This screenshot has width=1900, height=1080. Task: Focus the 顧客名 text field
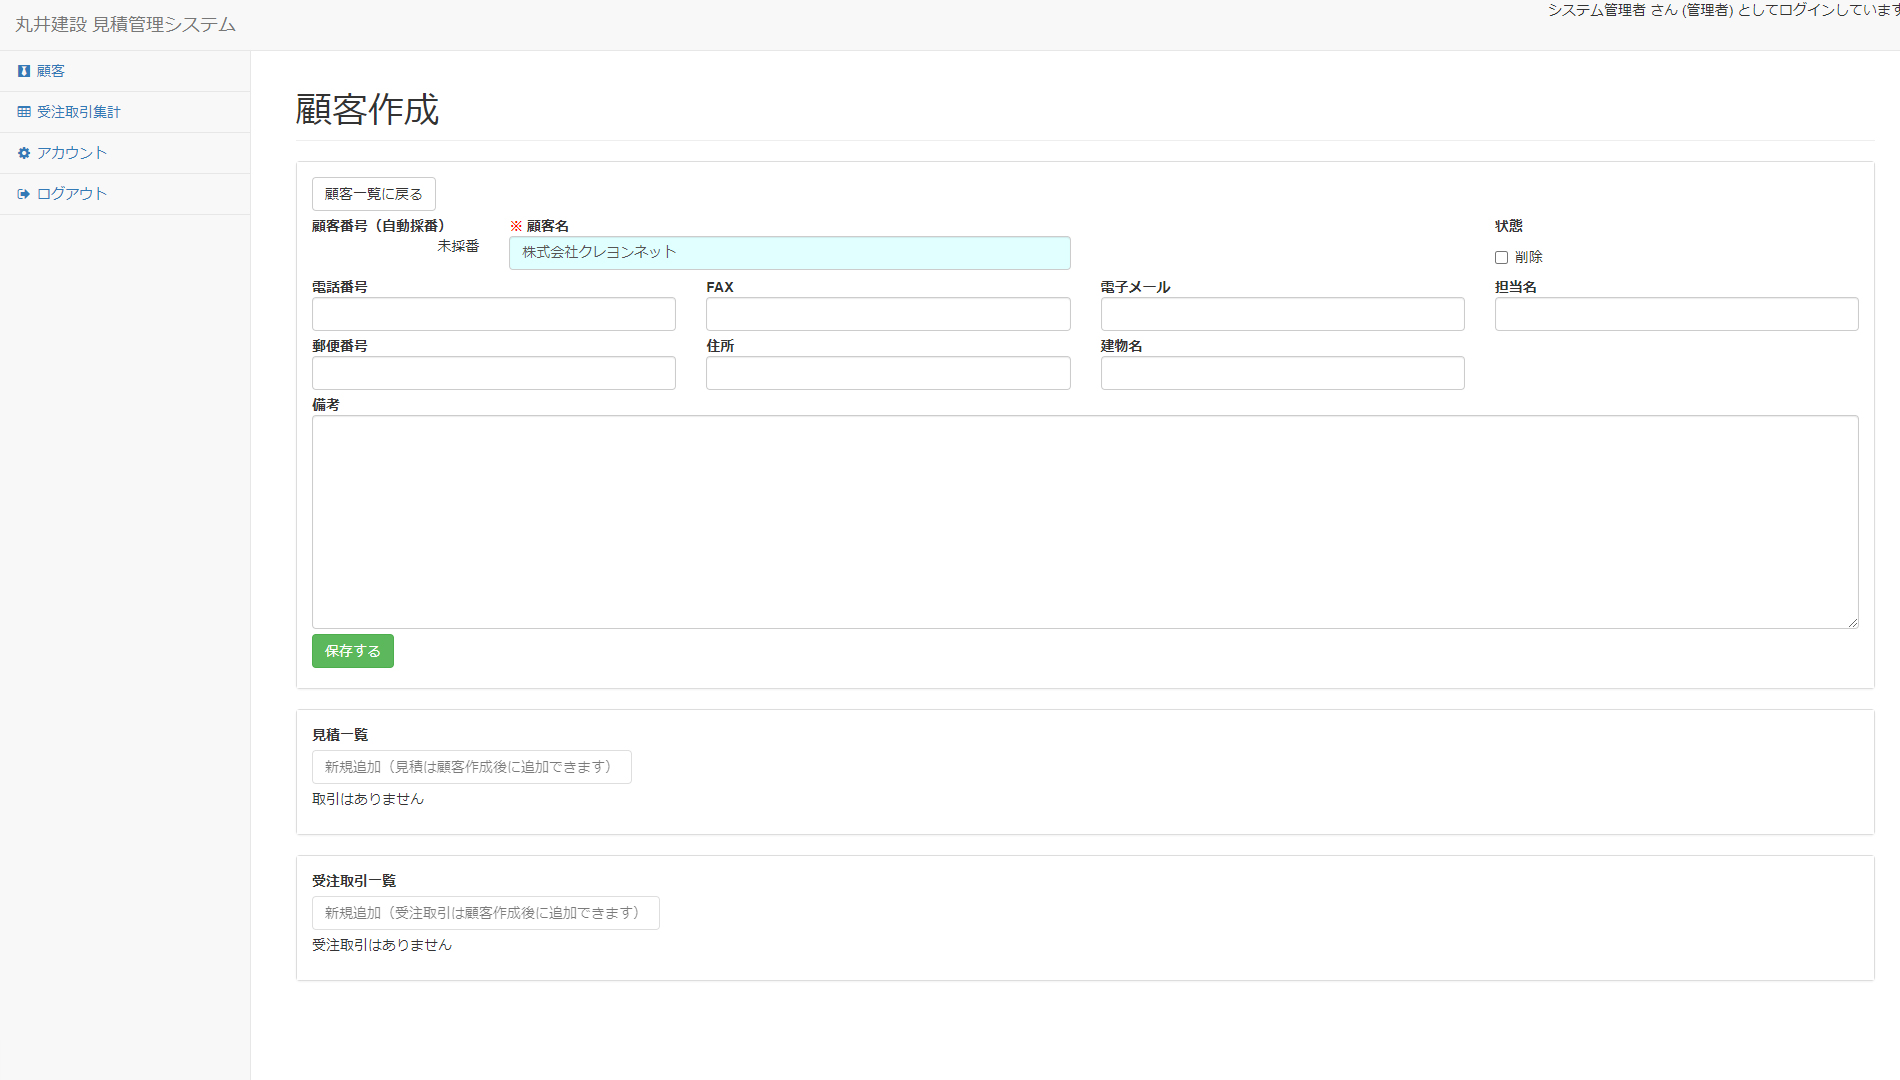click(789, 253)
